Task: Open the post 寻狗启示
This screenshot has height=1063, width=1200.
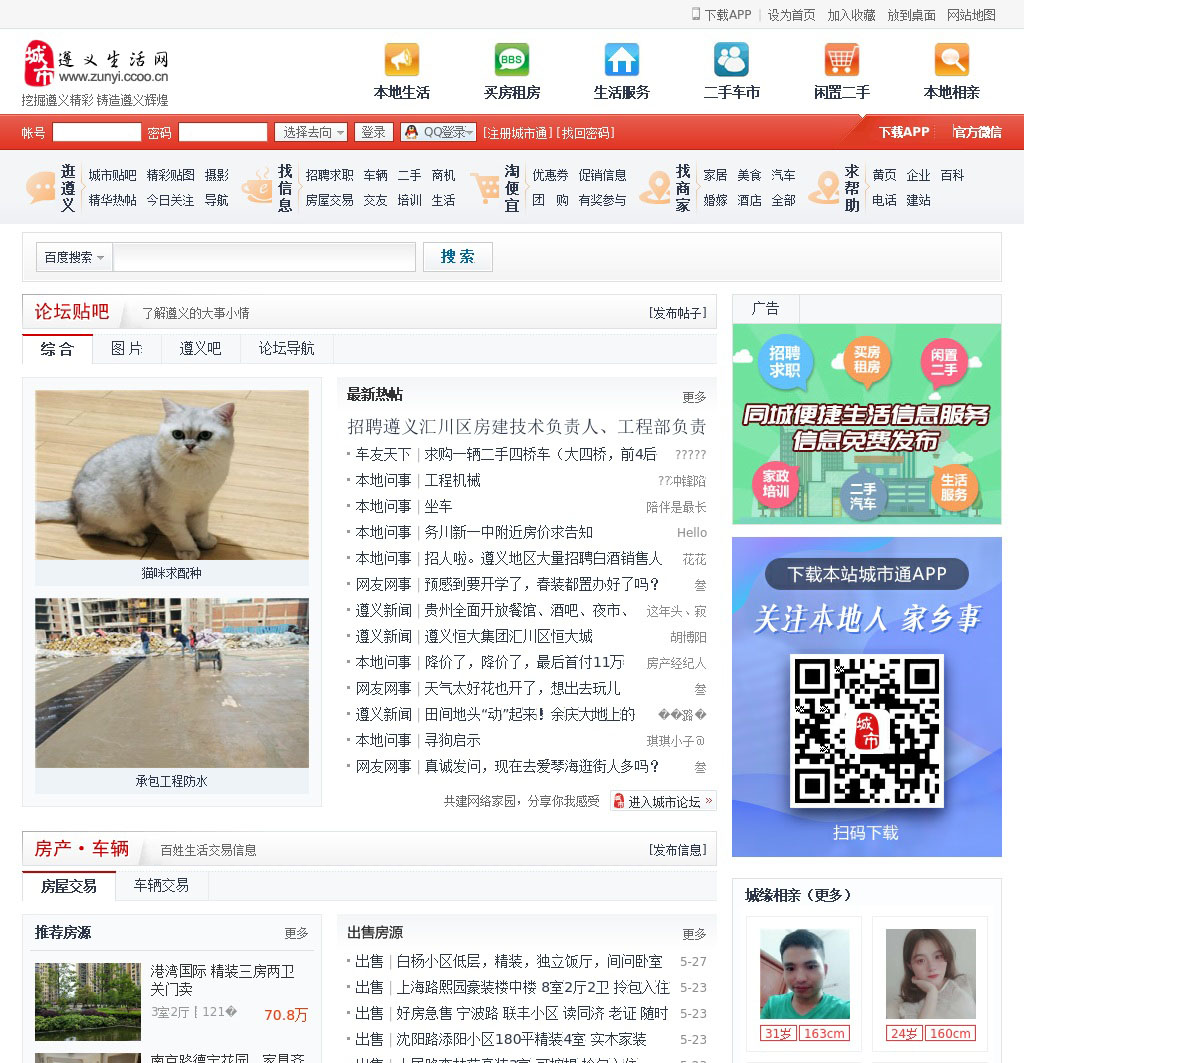Action: click(x=452, y=740)
